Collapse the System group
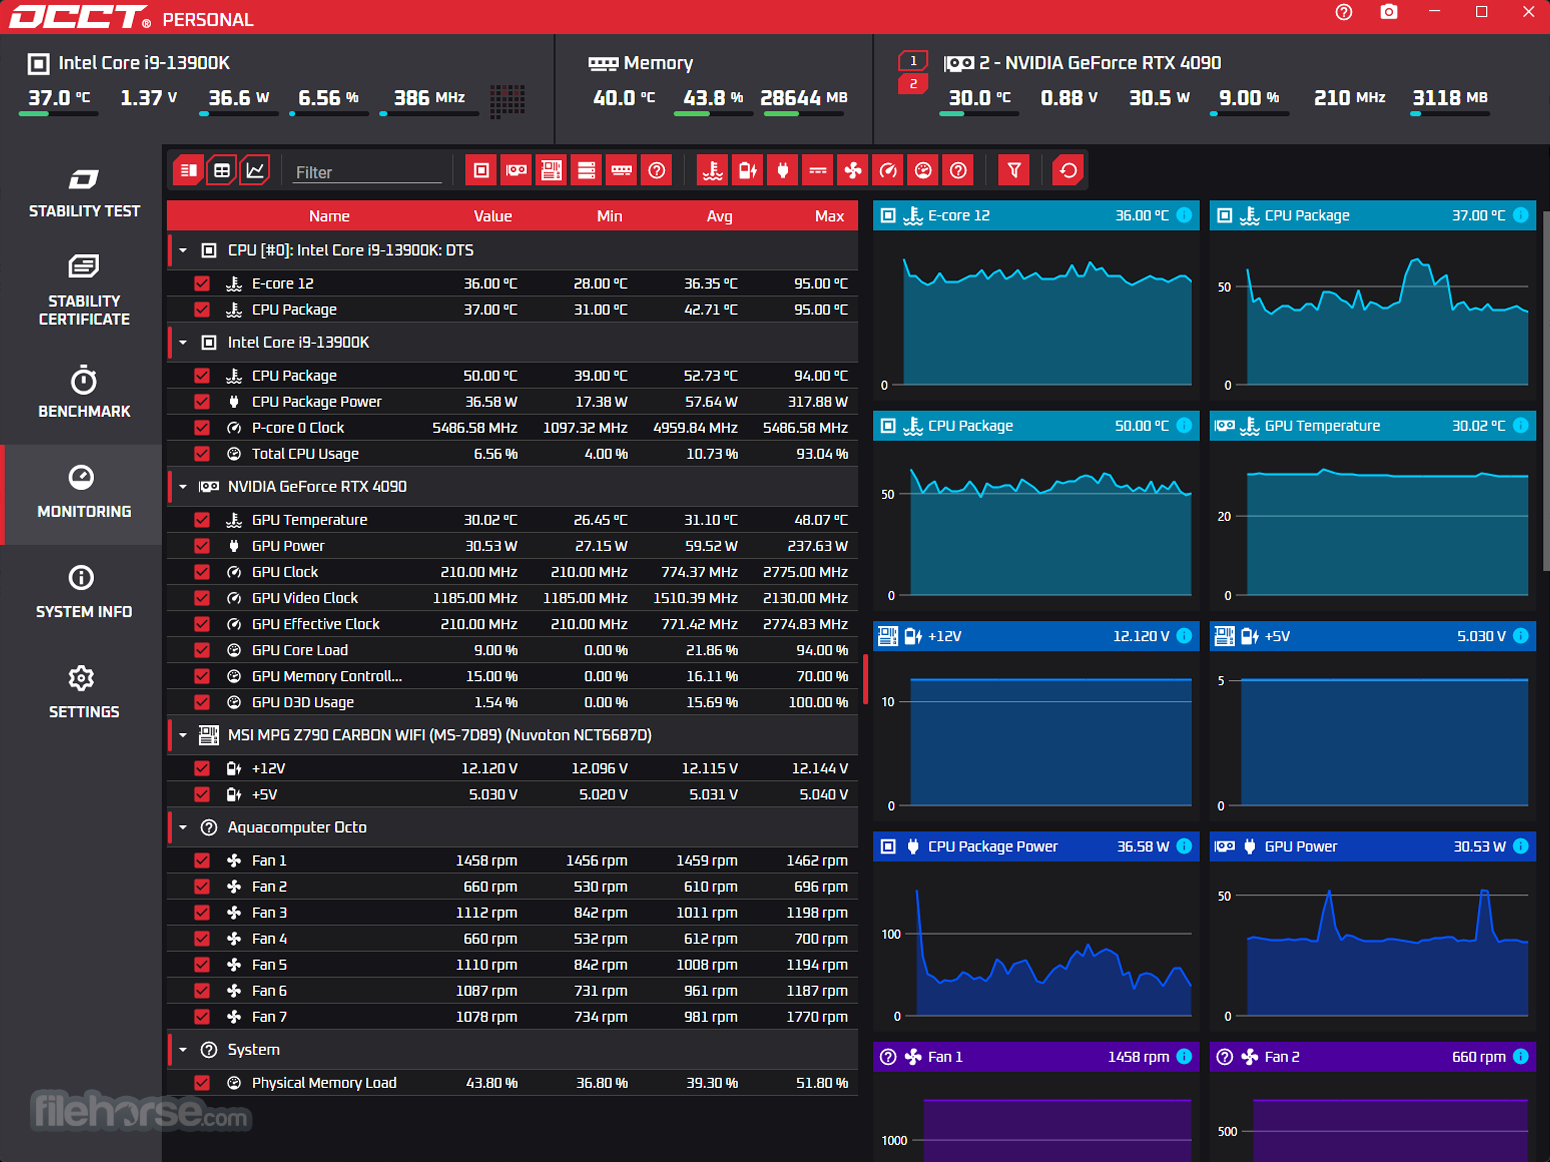This screenshot has width=1550, height=1162. pyautogui.click(x=183, y=1049)
